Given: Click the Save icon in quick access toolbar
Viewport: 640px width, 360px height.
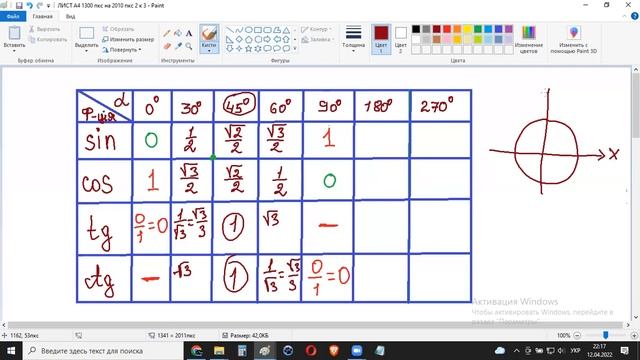Looking at the screenshot, I should 19,6.
